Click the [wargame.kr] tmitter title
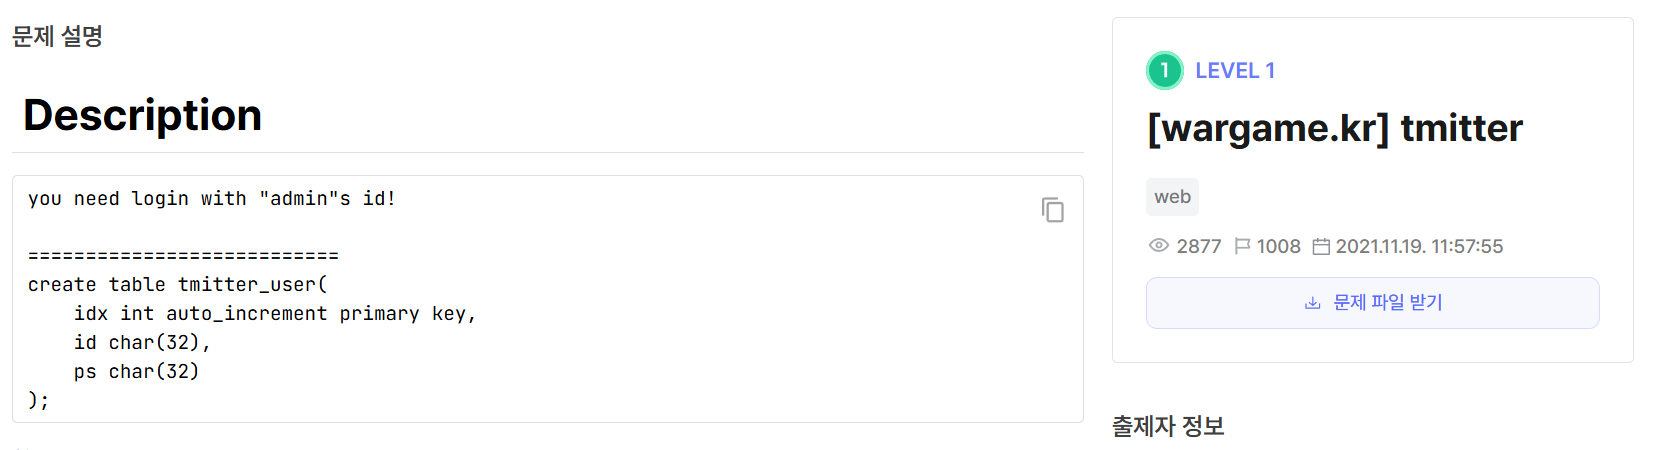Image resolution: width=1653 pixels, height=450 pixels. click(x=1335, y=128)
